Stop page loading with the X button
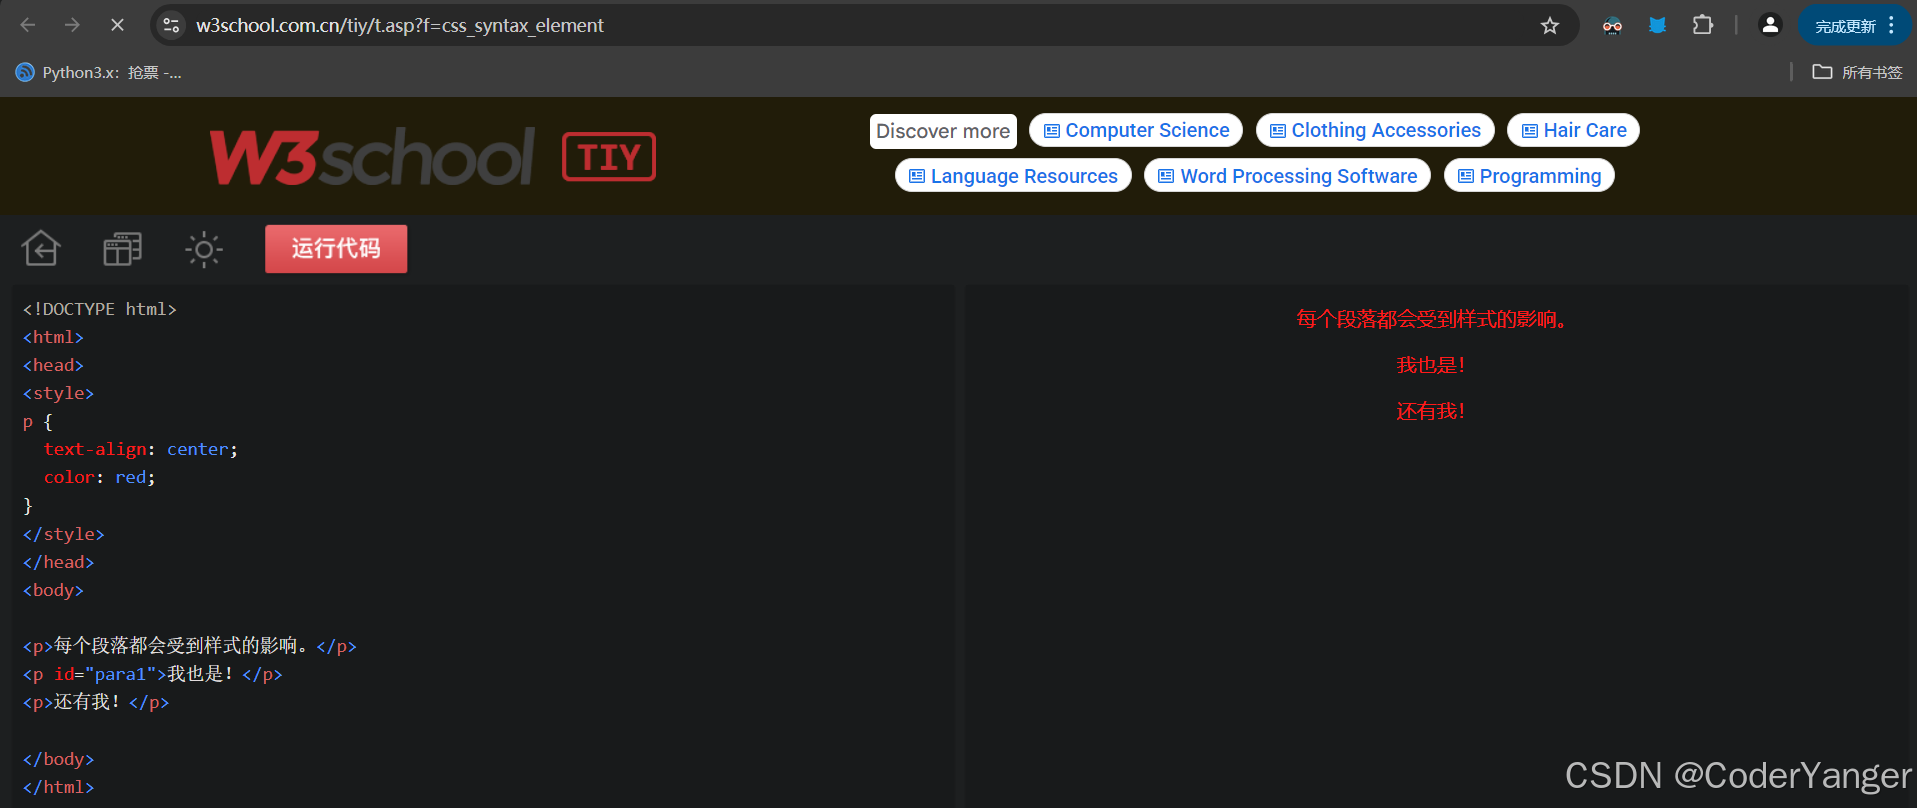Screen dimensions: 1917x808 click(x=117, y=25)
